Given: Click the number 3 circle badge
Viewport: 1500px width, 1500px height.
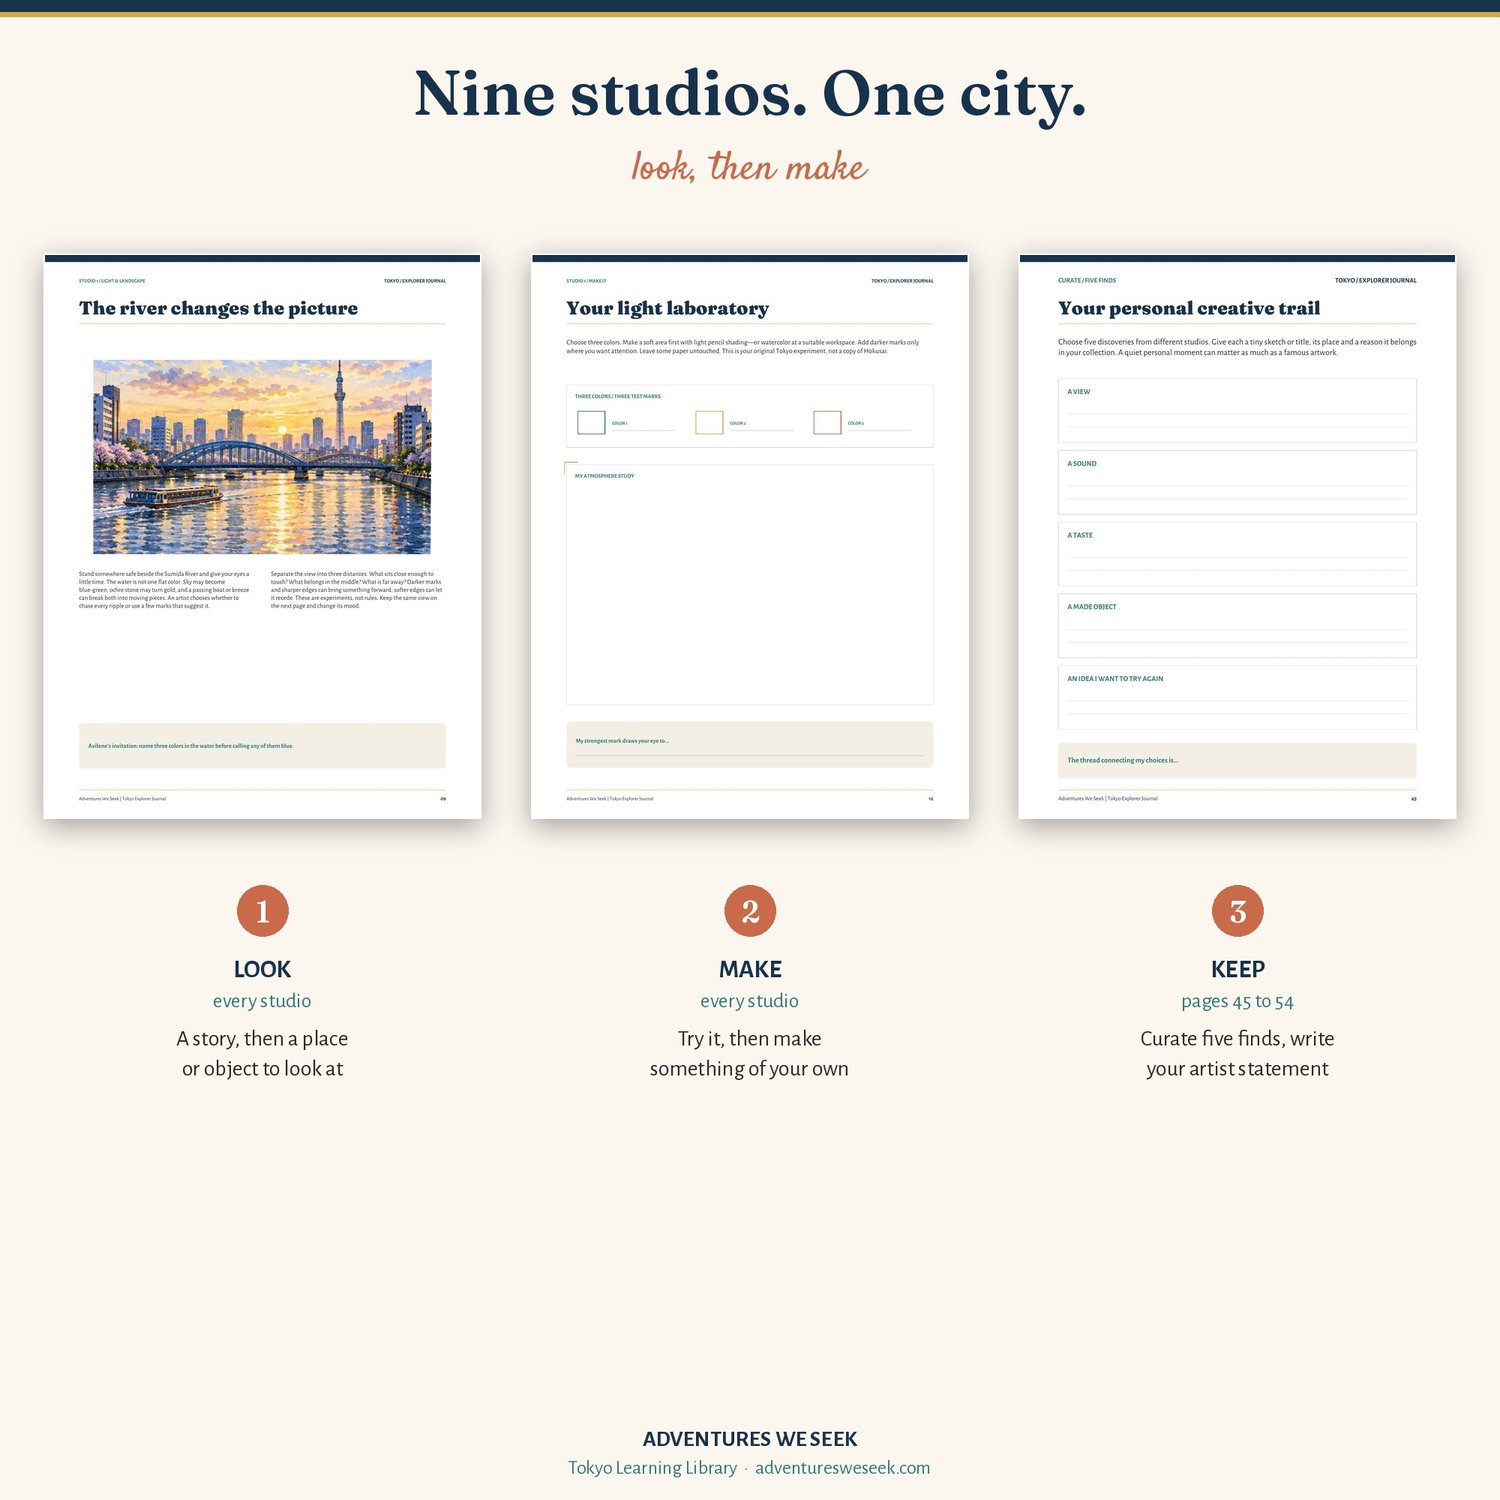Looking at the screenshot, I should tap(1238, 911).
